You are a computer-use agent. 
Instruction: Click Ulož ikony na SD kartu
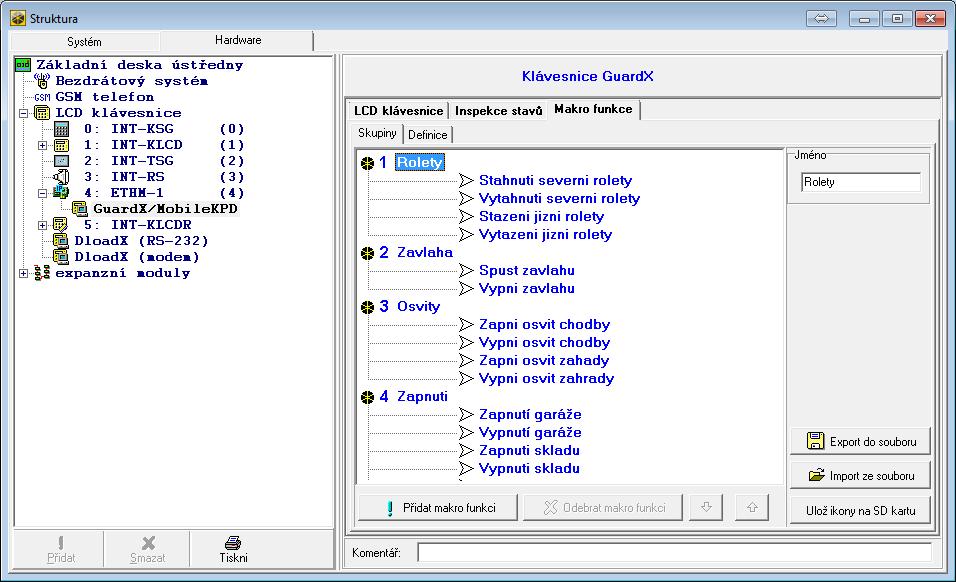[x=860, y=511]
